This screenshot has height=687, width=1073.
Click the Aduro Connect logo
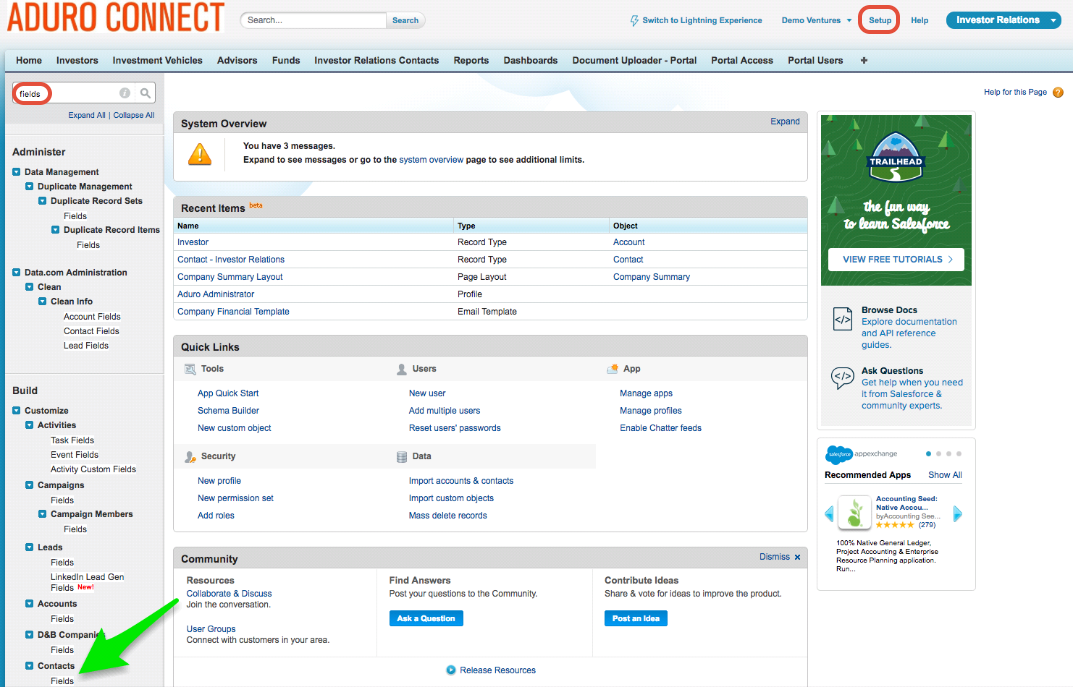click(116, 17)
